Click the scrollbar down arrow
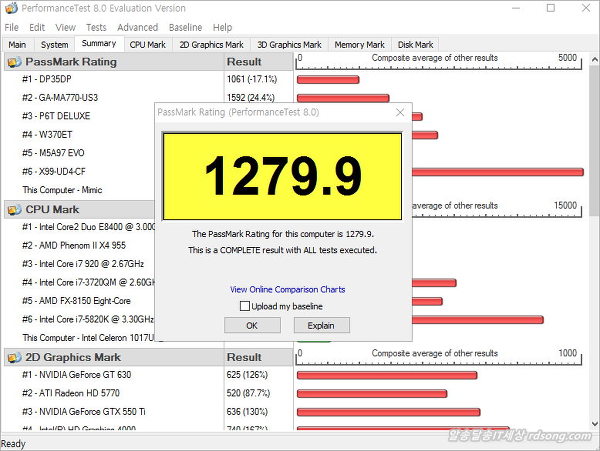Image resolution: width=600 pixels, height=451 pixels. coord(594,423)
